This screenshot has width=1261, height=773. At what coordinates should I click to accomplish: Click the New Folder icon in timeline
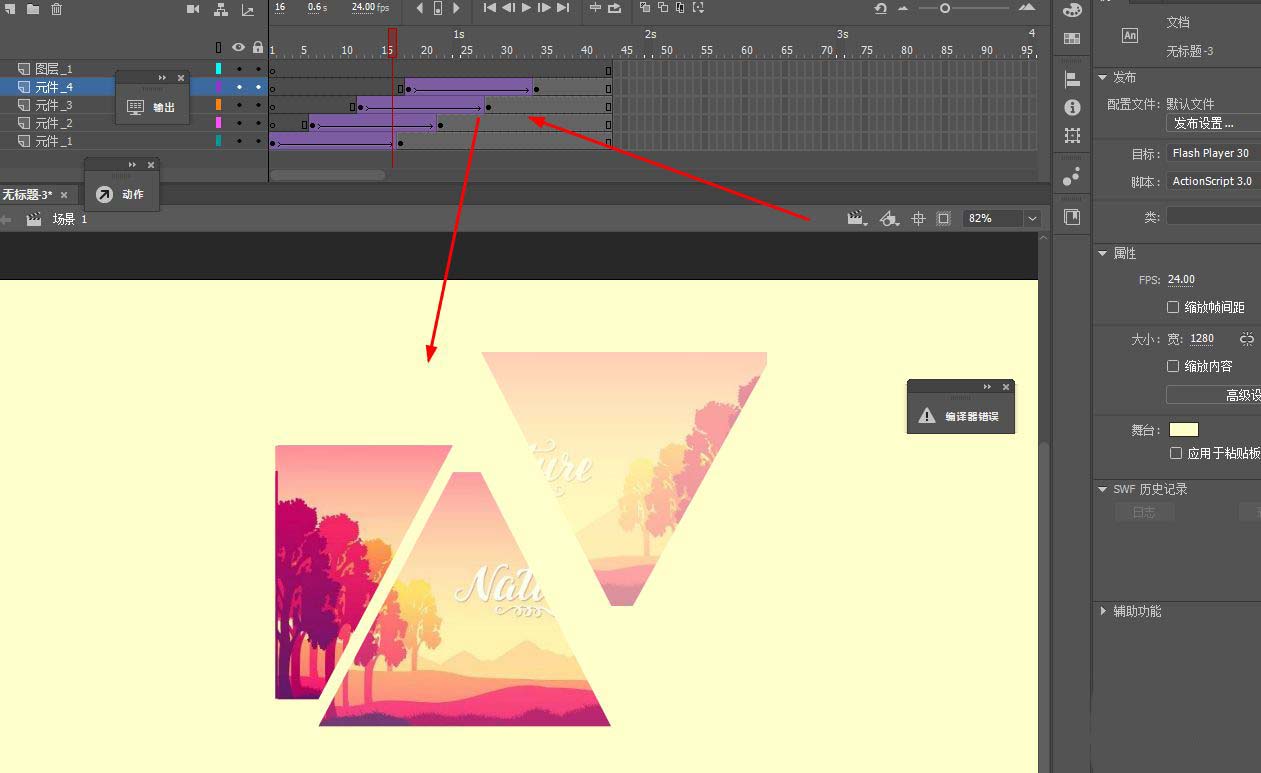[33, 9]
